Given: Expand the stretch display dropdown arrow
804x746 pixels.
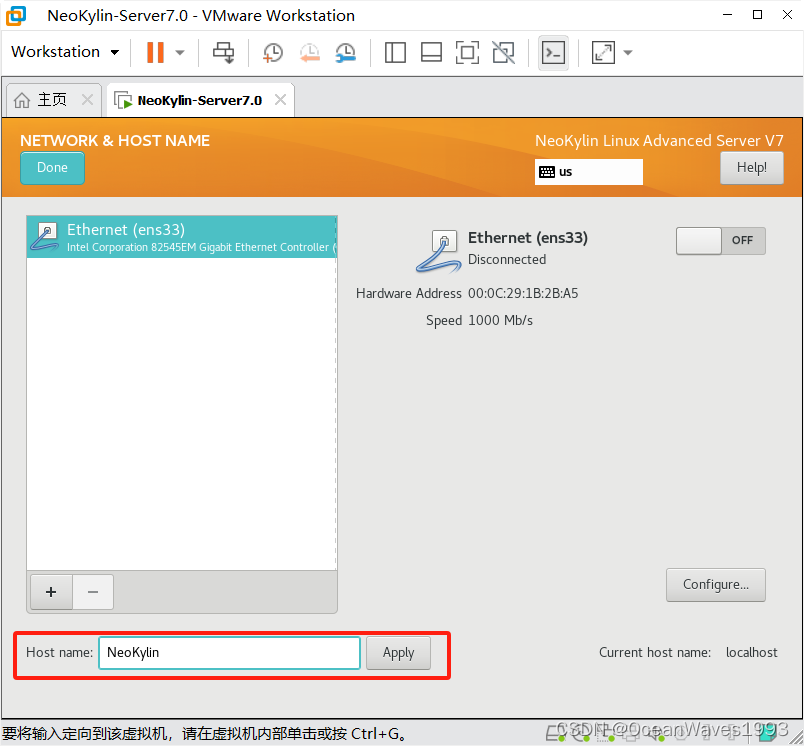Looking at the screenshot, I should click(x=628, y=52).
